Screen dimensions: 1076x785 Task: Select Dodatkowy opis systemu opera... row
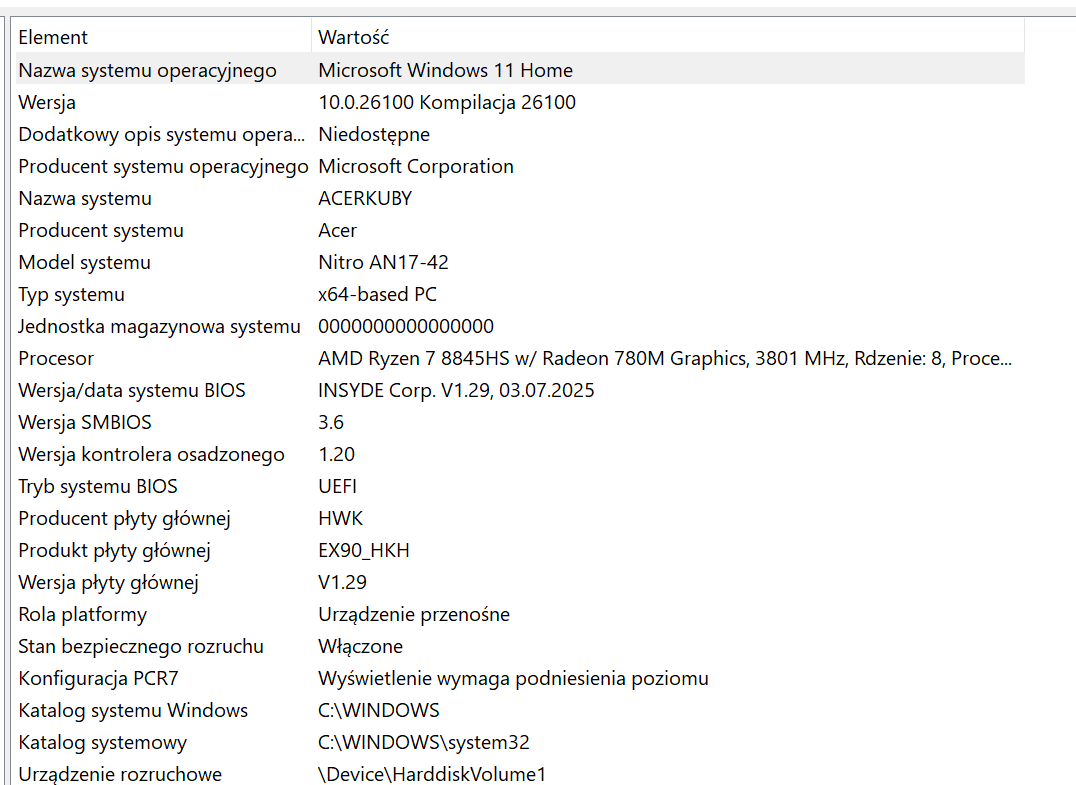click(x=520, y=134)
